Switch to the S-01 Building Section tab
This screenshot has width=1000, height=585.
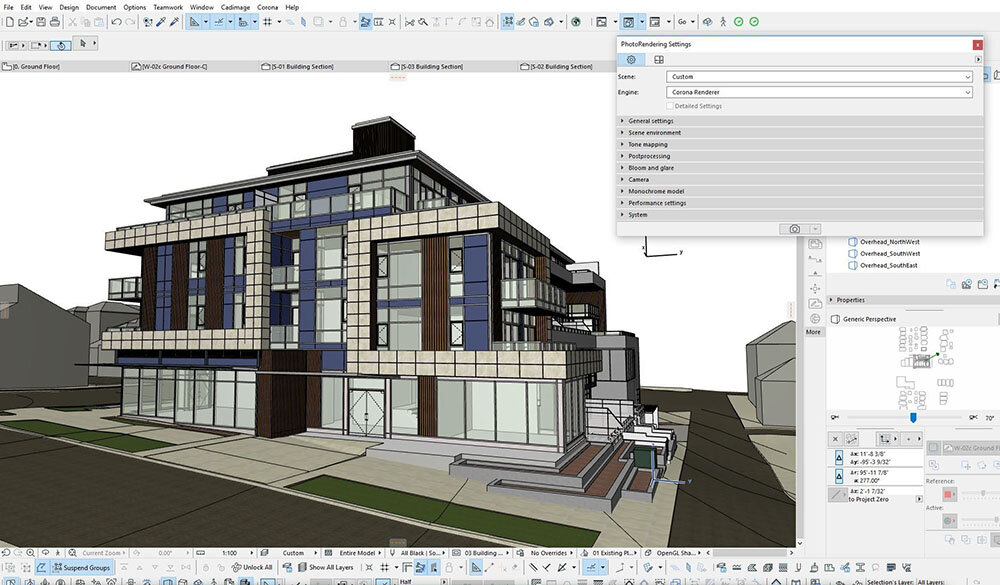pyautogui.click(x=302, y=67)
